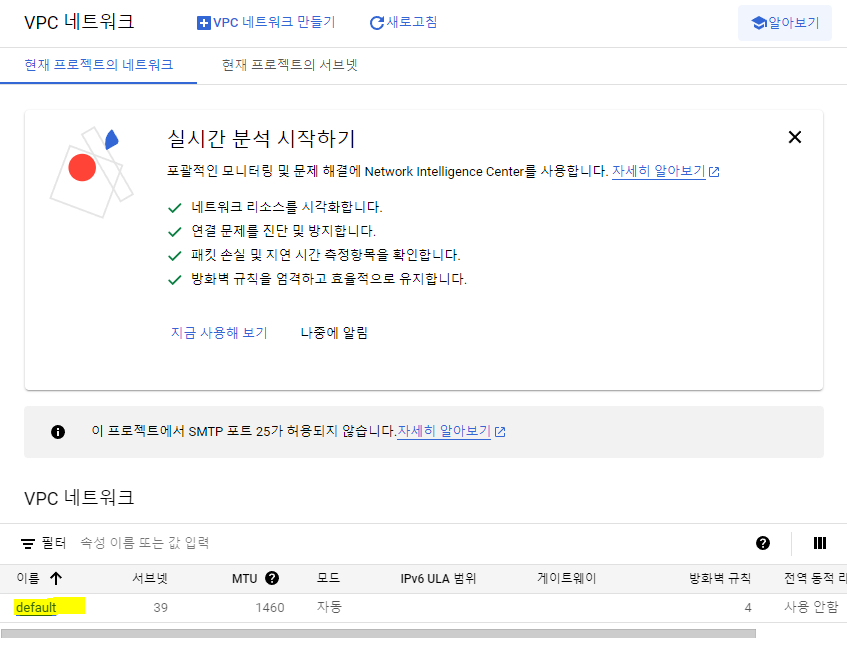Click the table help question icon
Image resolution: width=847 pixels, height=651 pixels.
(x=763, y=543)
